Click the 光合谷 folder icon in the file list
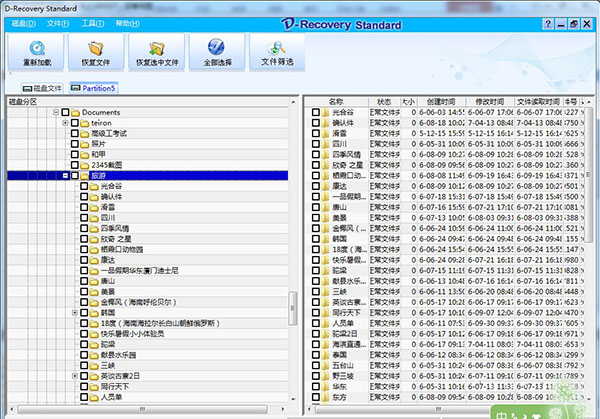600x419 pixels. click(x=326, y=112)
